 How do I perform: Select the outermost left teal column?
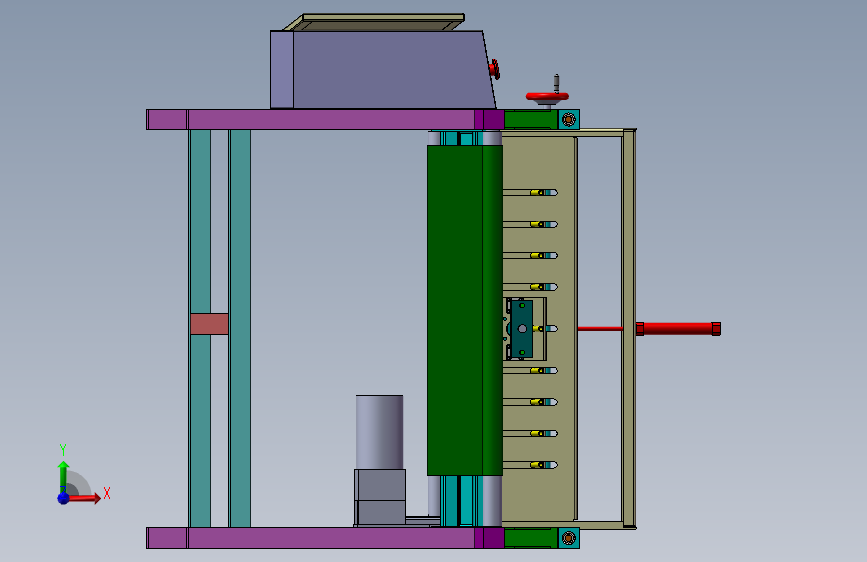pos(200,329)
